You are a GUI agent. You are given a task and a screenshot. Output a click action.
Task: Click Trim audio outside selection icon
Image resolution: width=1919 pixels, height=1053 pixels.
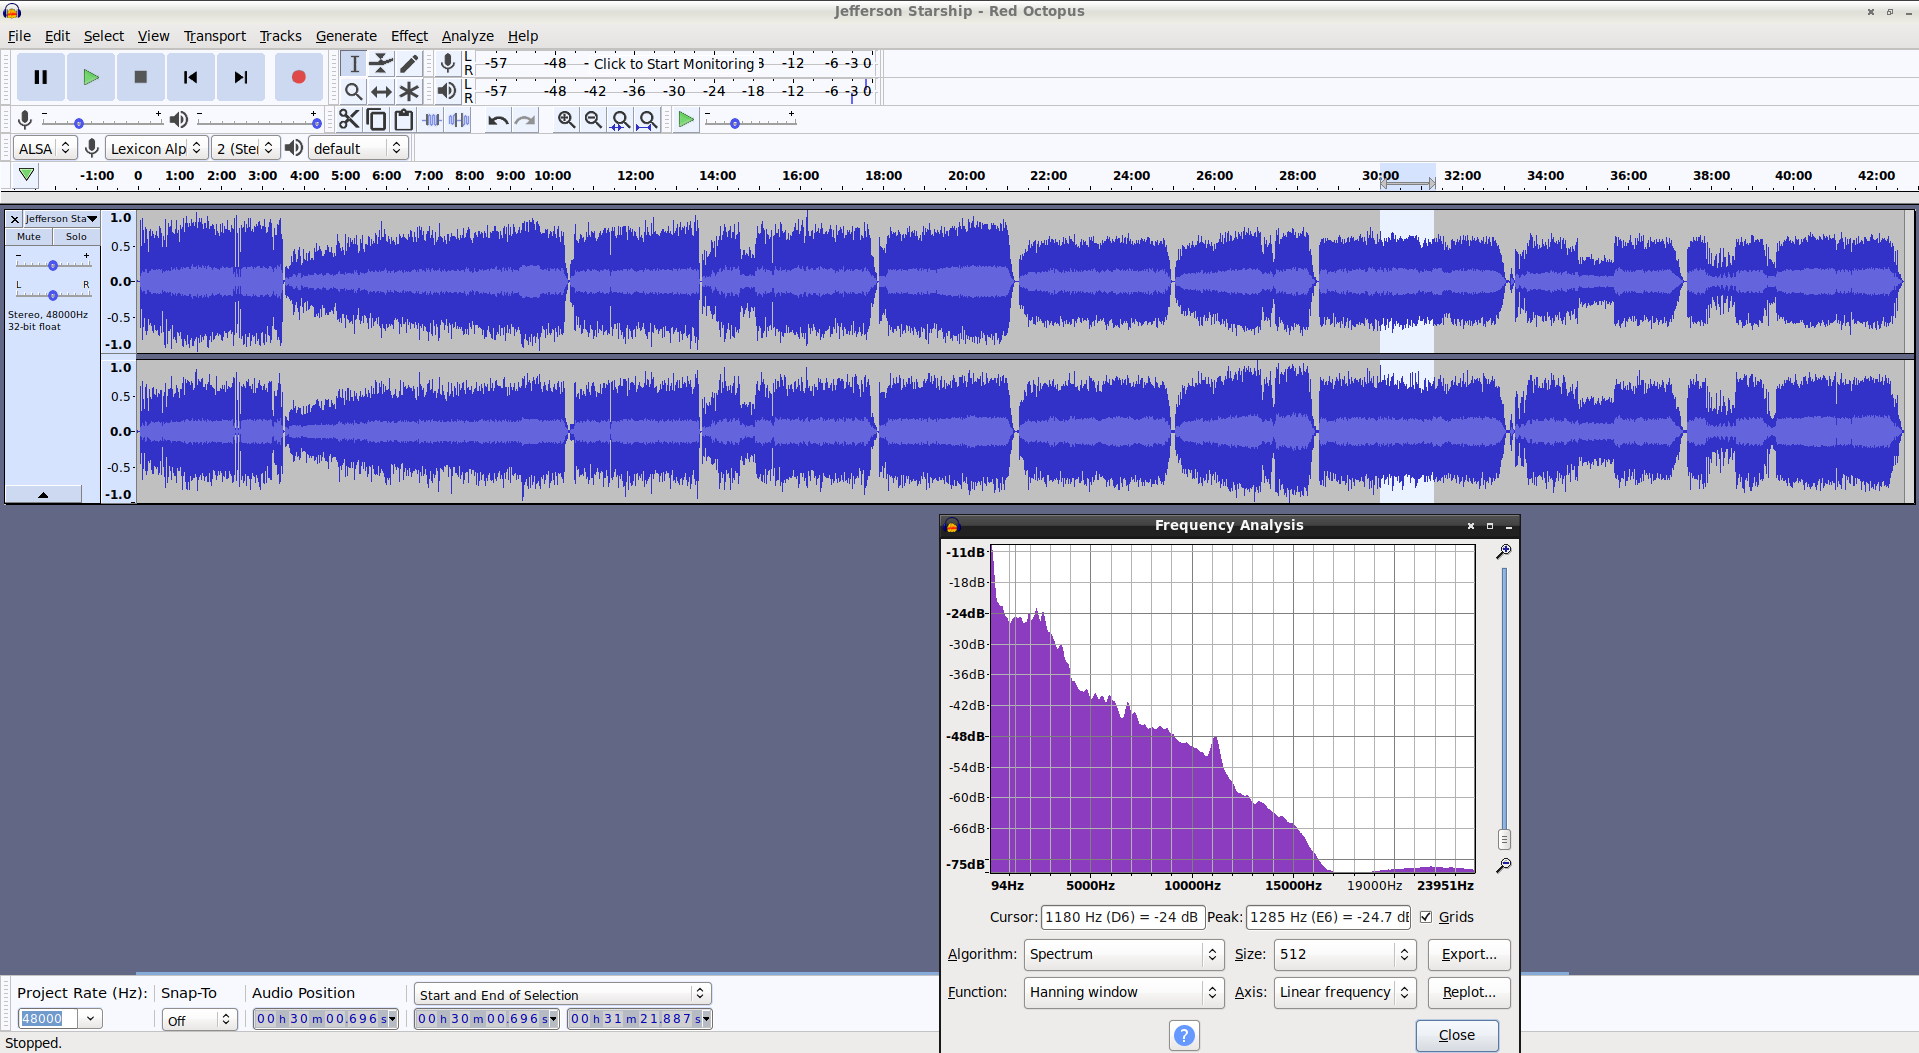(x=431, y=120)
